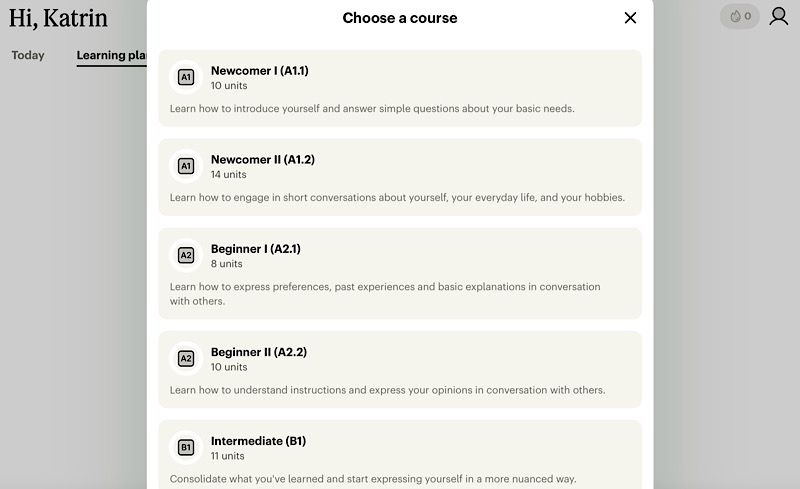Viewport: 800px width, 489px height.
Task: Click the Beginner I express preferences description
Action: tap(385, 294)
